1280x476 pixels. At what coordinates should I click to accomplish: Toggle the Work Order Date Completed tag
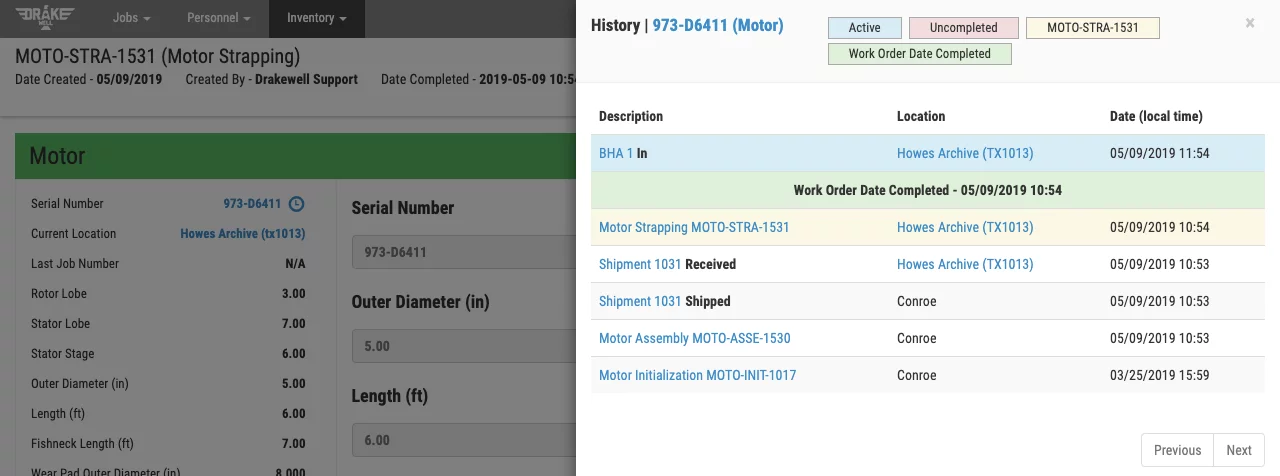[919, 54]
